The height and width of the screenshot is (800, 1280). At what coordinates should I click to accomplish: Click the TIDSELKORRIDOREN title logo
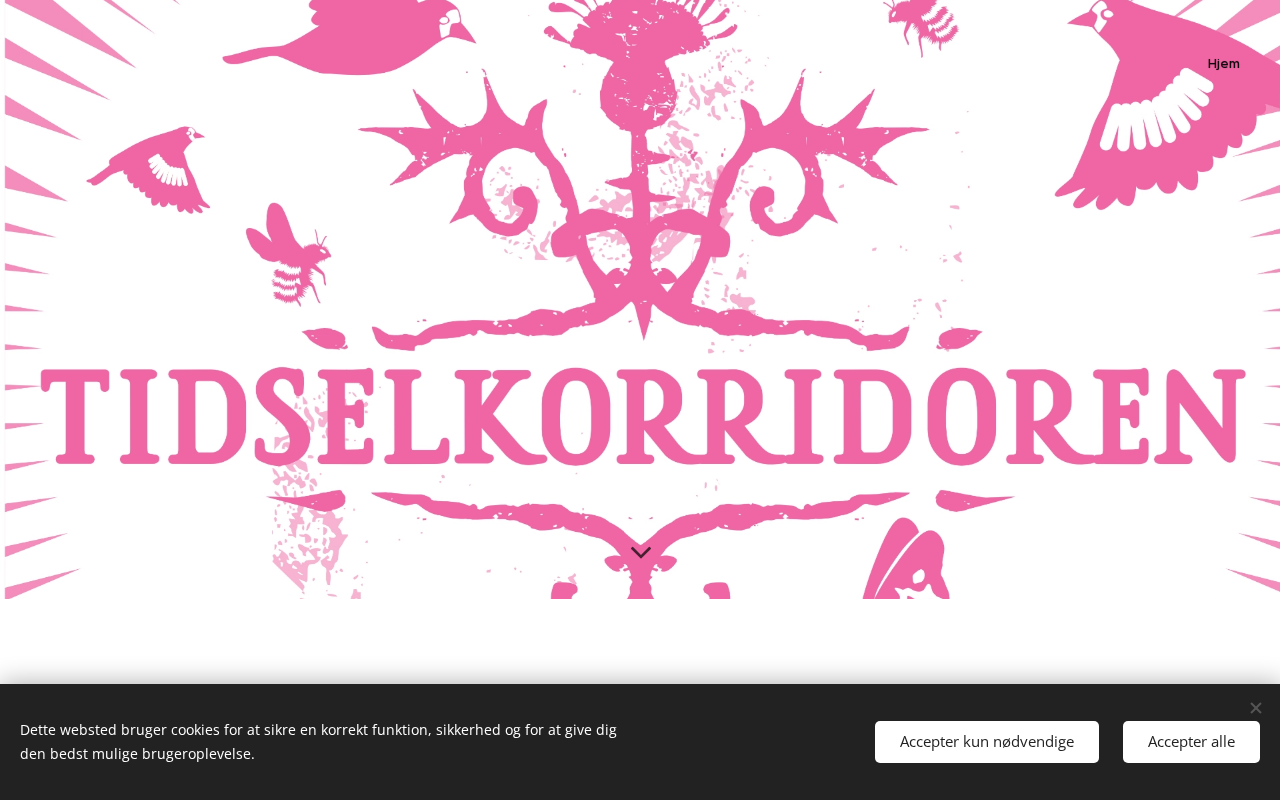(643, 417)
